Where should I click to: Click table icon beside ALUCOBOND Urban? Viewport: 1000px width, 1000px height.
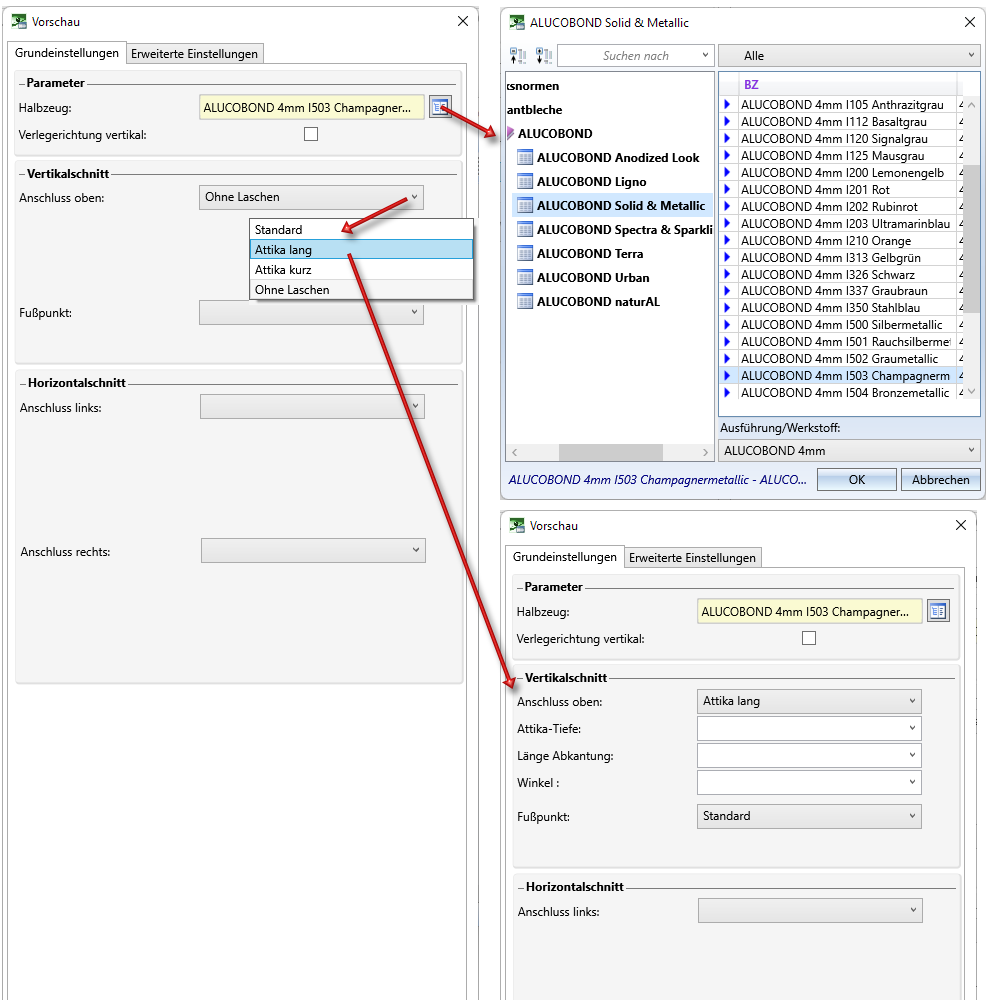(525, 277)
